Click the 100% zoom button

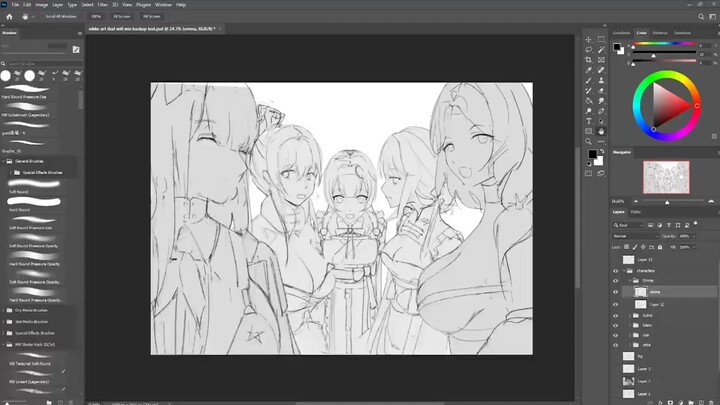tap(96, 17)
